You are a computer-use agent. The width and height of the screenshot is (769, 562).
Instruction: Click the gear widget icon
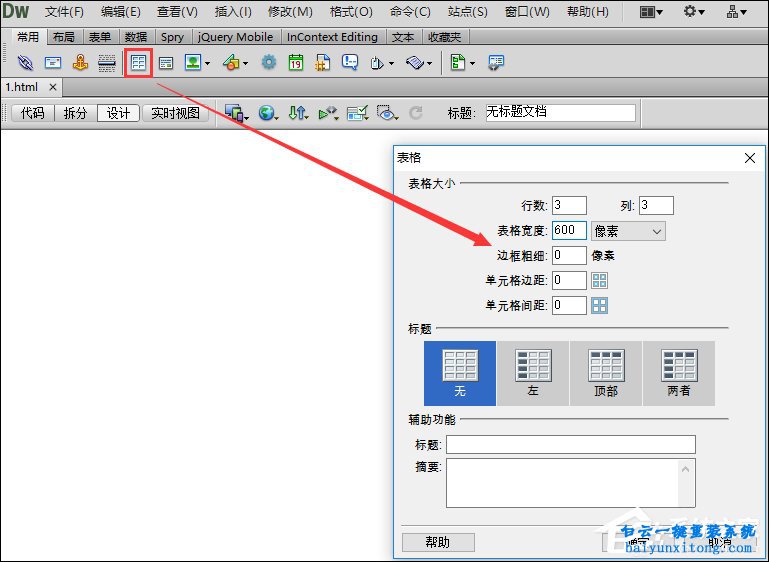(x=268, y=62)
